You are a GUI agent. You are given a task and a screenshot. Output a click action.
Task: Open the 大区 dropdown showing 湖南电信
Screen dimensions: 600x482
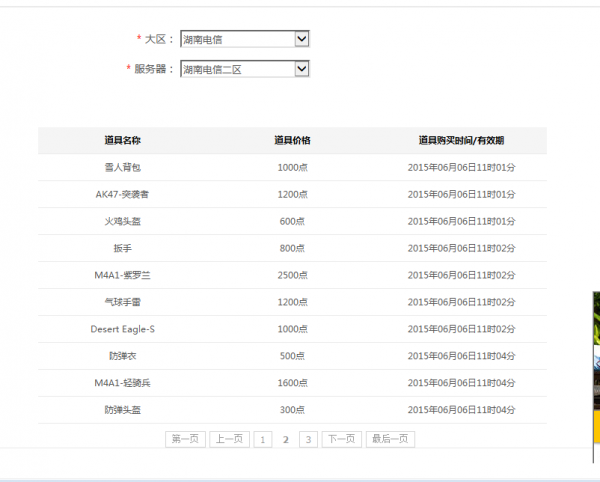pos(245,39)
